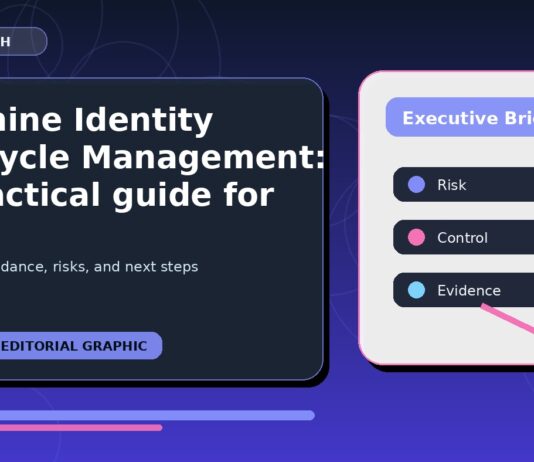534x462 pixels.
Task: Click the pink dot beside Control
Action: (416, 237)
